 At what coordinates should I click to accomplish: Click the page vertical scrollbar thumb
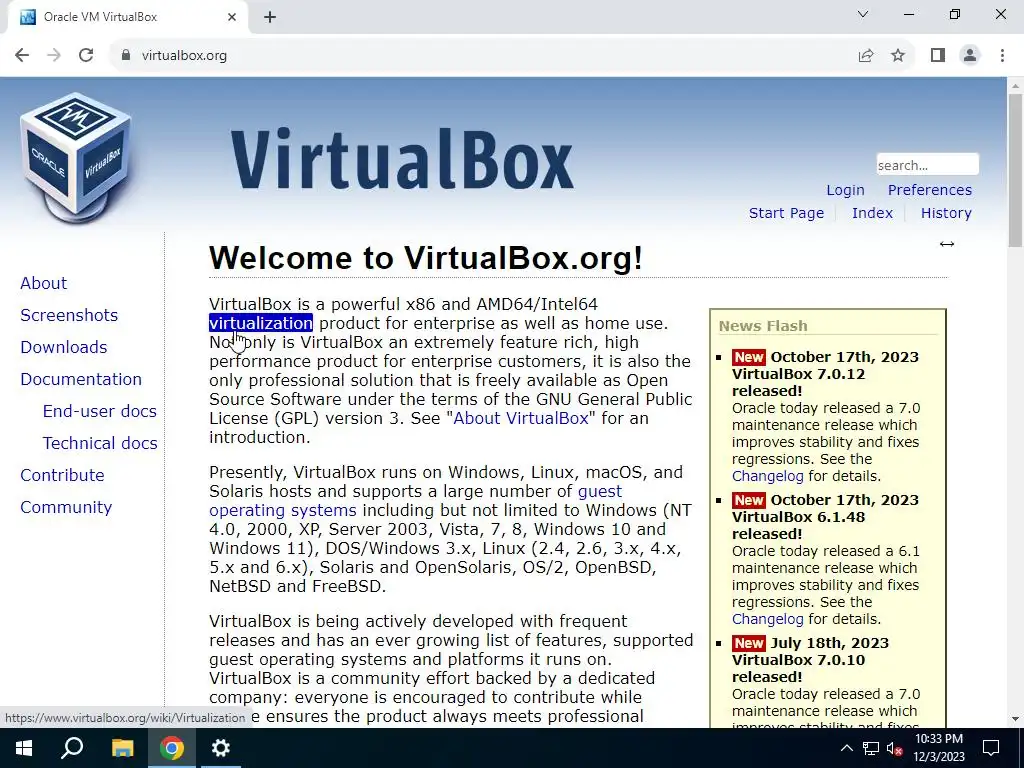(x=1015, y=170)
